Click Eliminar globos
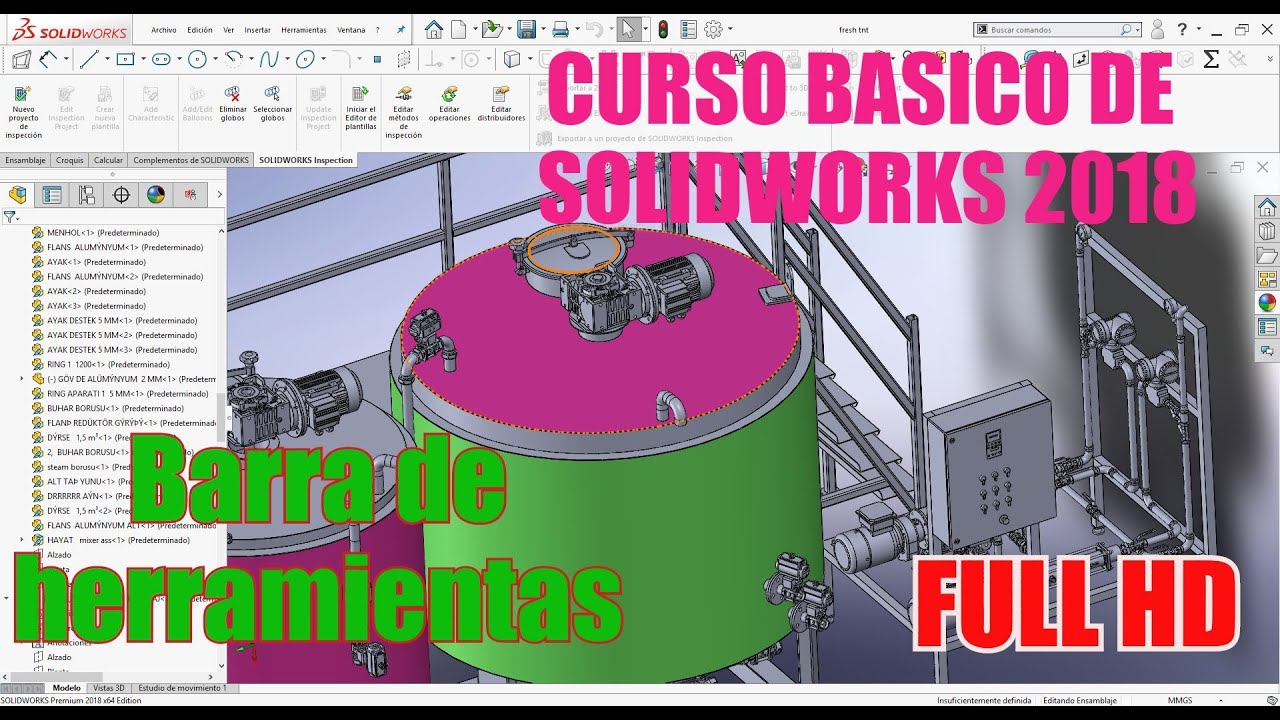Screen dimensions: 1280x720 pyautogui.click(x=232, y=104)
